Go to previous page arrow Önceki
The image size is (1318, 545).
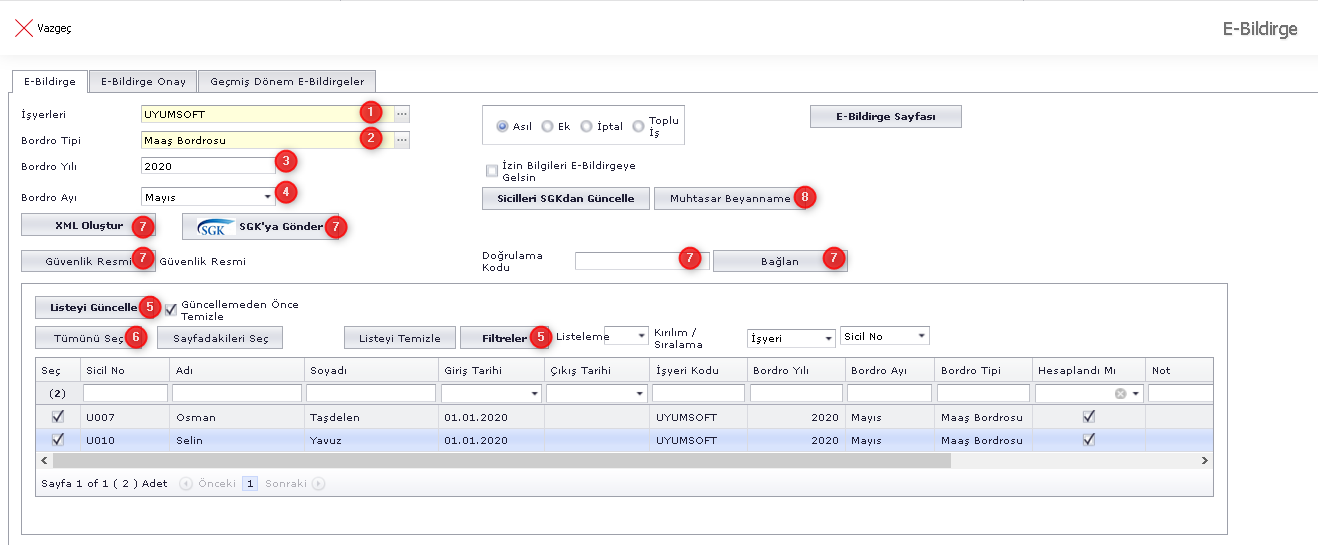(186, 483)
